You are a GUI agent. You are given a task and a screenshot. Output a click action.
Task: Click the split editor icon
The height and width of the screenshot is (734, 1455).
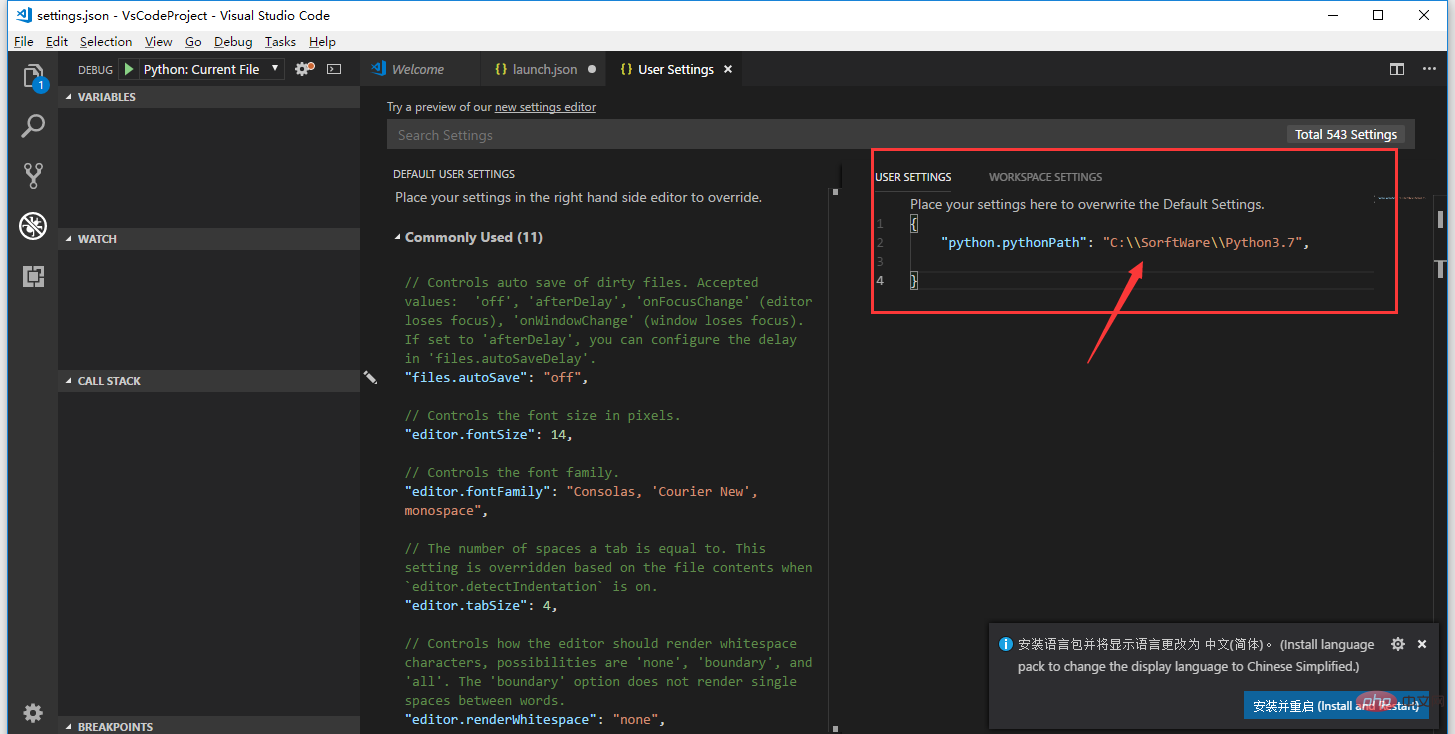click(x=1396, y=69)
